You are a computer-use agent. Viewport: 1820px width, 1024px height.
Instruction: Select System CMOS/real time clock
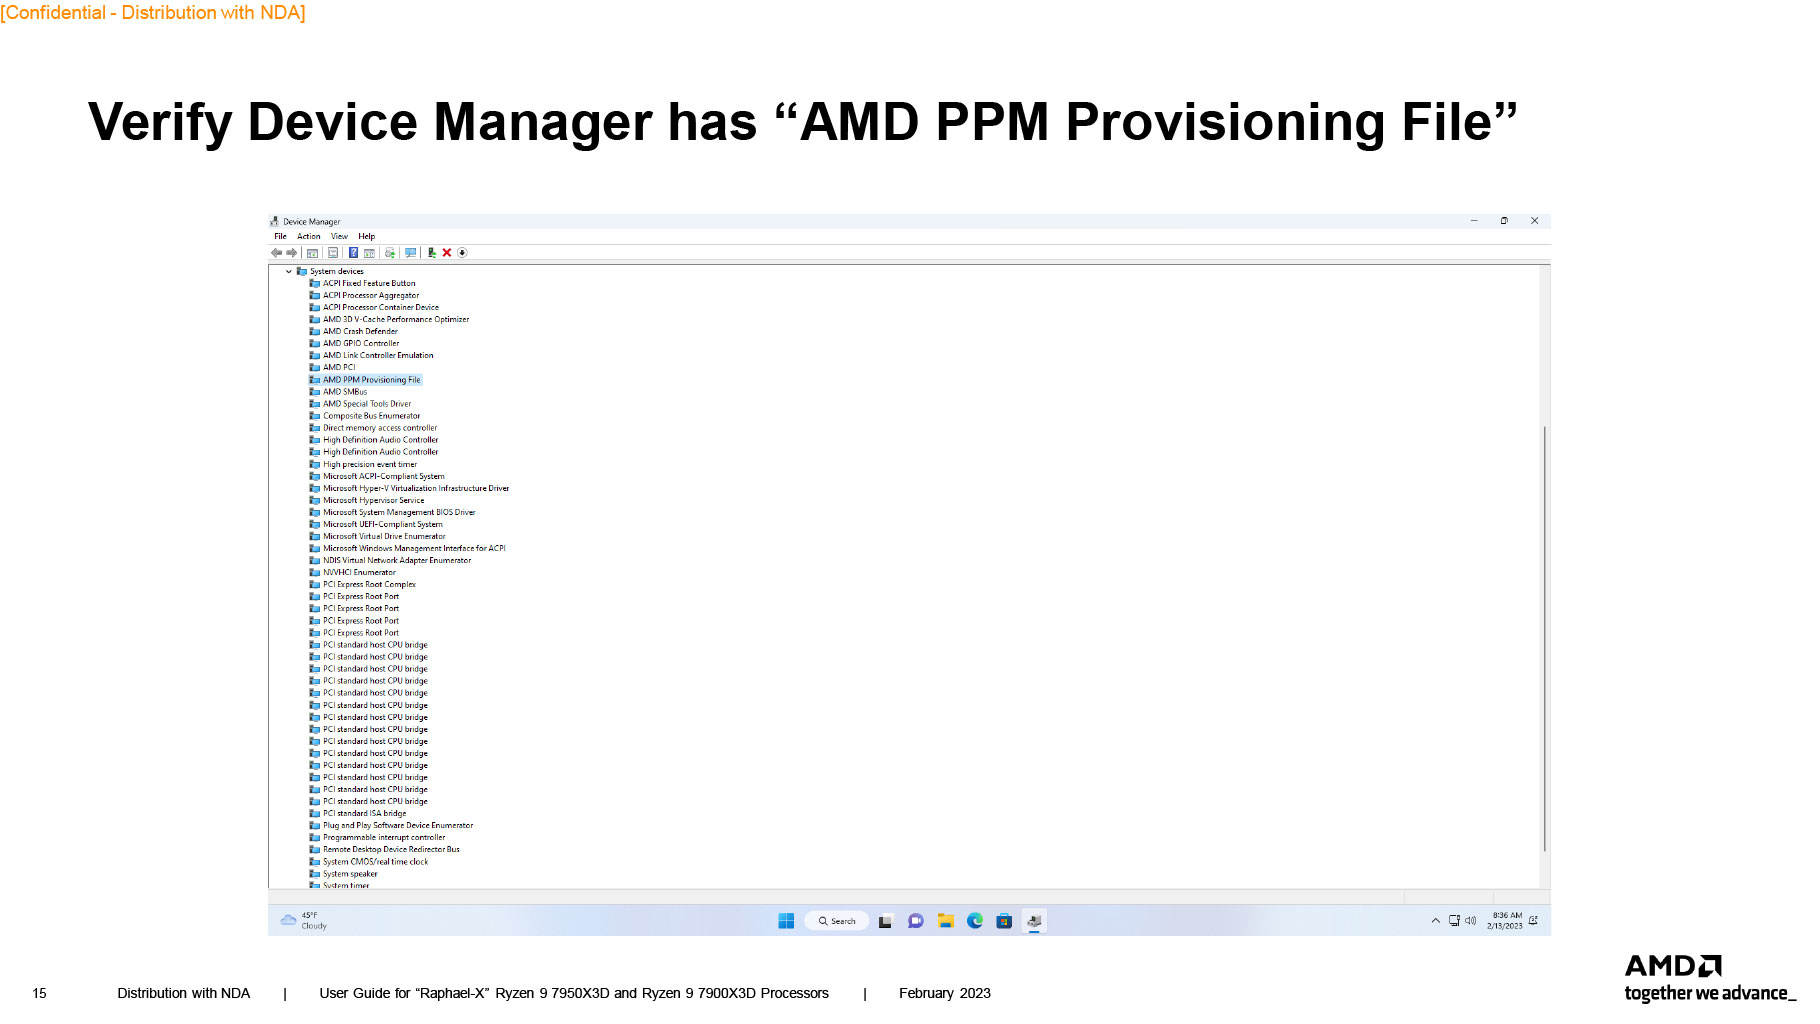[x=375, y=862]
